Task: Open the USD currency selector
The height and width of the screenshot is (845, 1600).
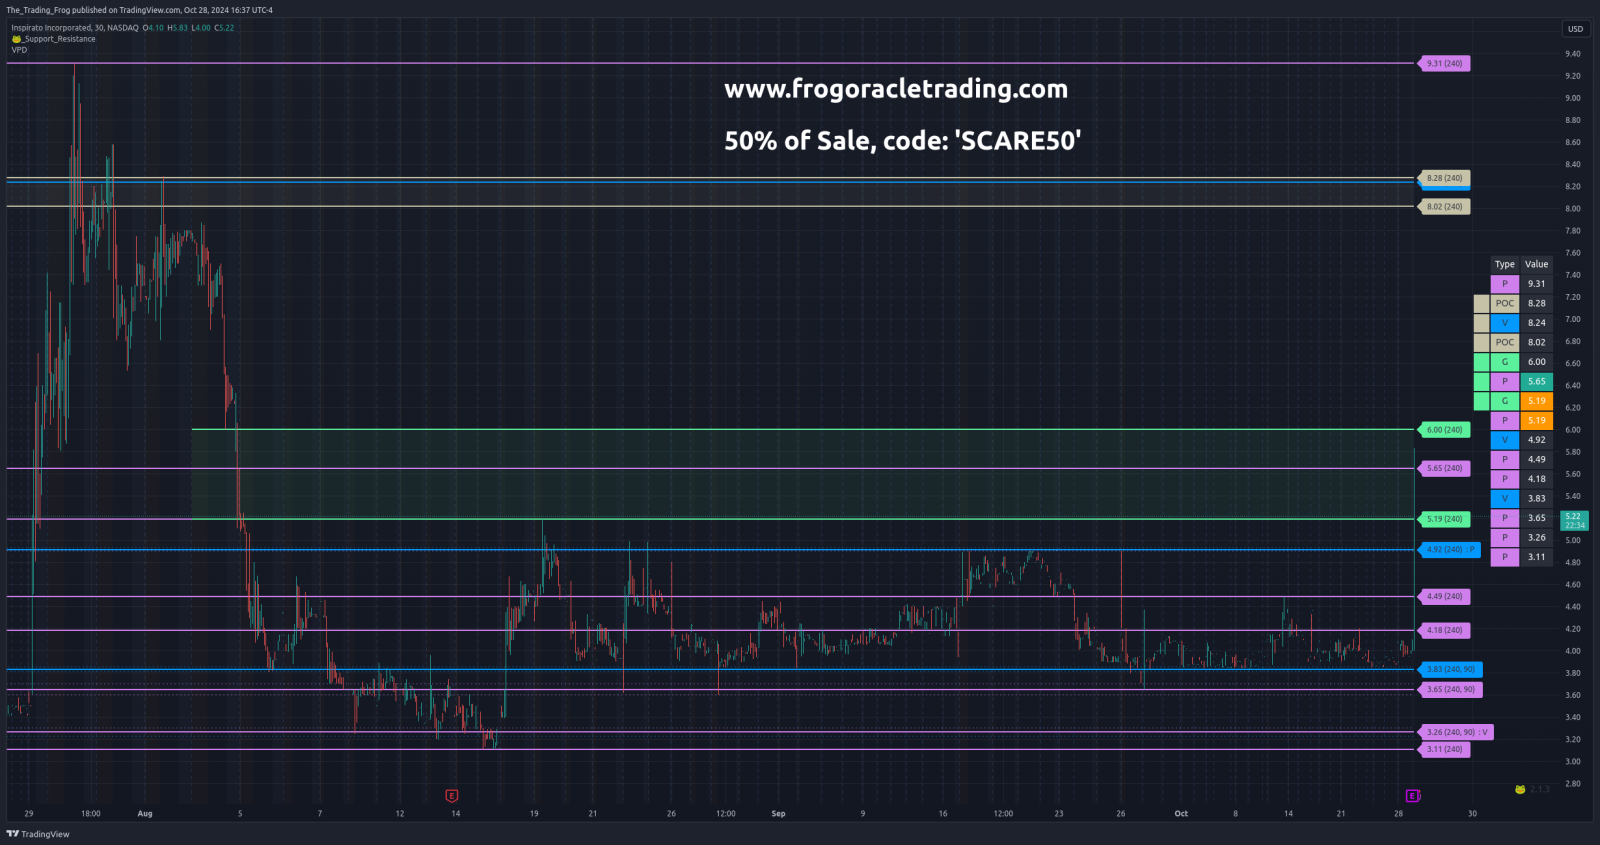Action: (x=1576, y=29)
